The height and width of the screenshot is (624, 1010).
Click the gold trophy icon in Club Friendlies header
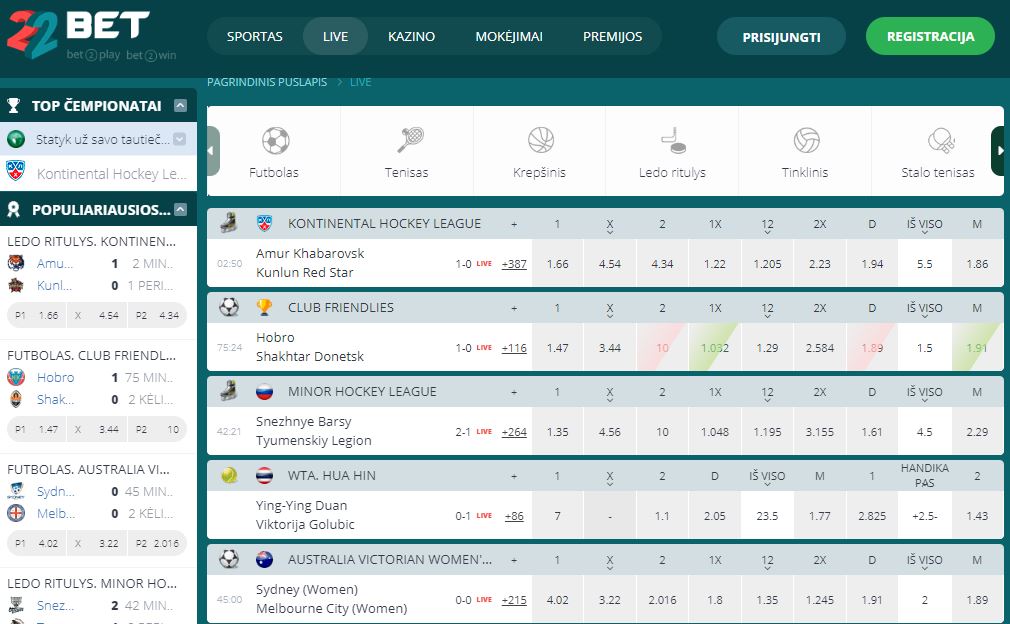tap(264, 307)
